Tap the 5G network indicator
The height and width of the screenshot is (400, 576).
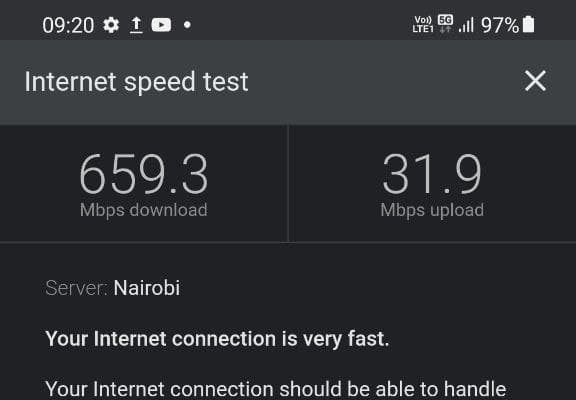click(x=445, y=24)
